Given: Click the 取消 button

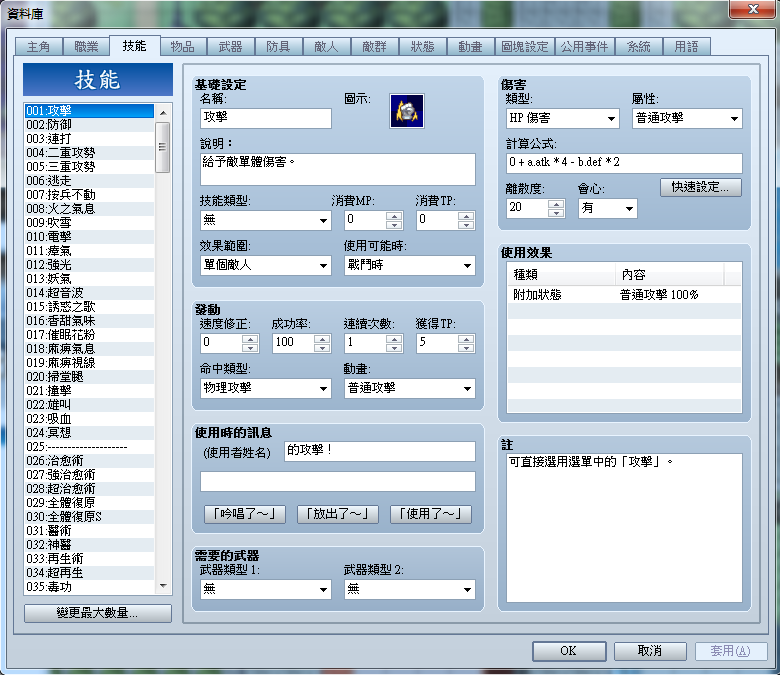Looking at the screenshot, I should click(x=650, y=651).
